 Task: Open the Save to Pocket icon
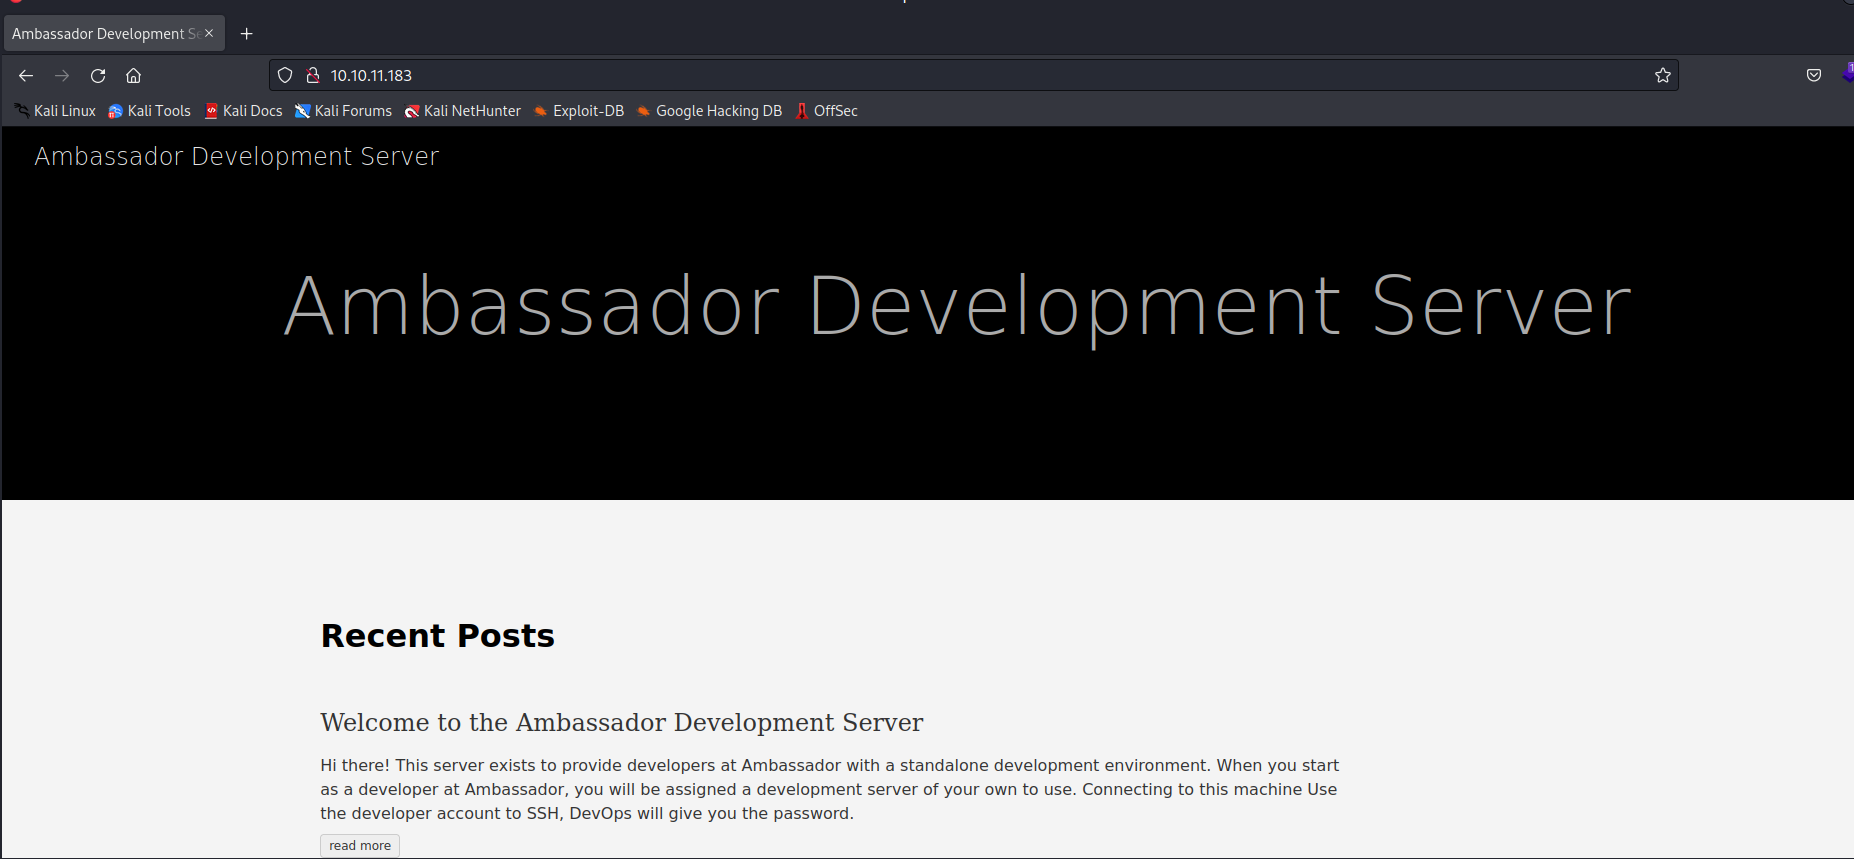1814,75
